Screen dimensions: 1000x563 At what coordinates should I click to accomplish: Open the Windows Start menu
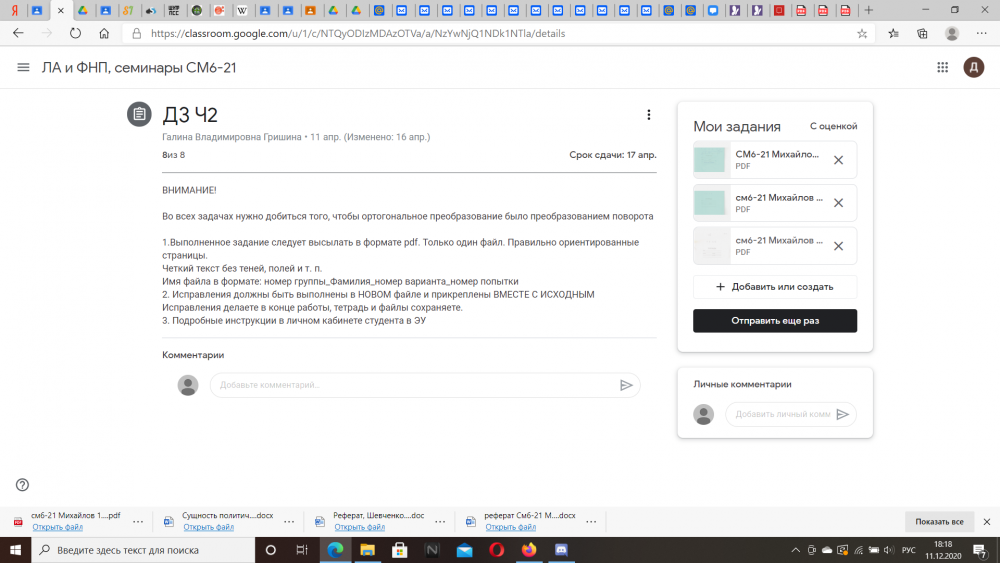pos(15,550)
